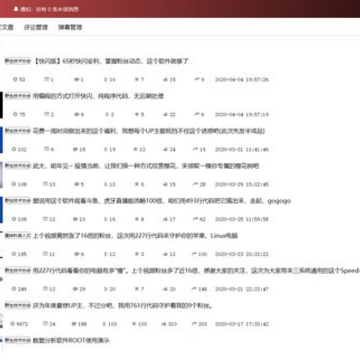Click timestamp 2020-03-25 11:59:58
The image size is (360, 360).
[x=242, y=219]
